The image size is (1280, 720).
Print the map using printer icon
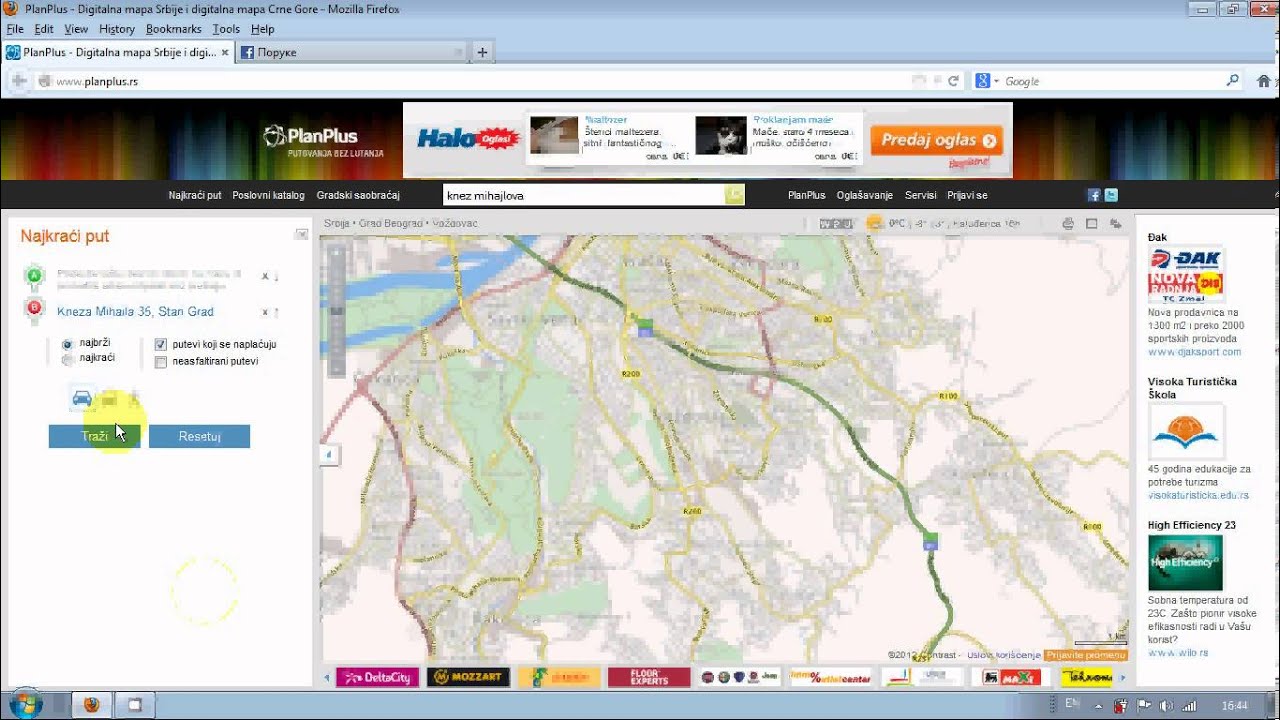coord(1067,223)
